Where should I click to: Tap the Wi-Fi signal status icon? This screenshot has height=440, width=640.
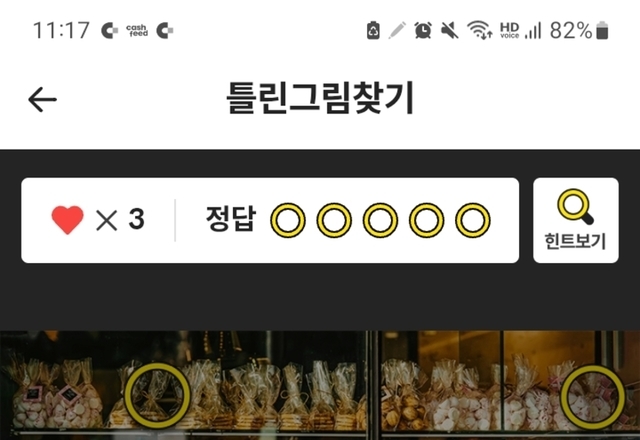click(480, 30)
